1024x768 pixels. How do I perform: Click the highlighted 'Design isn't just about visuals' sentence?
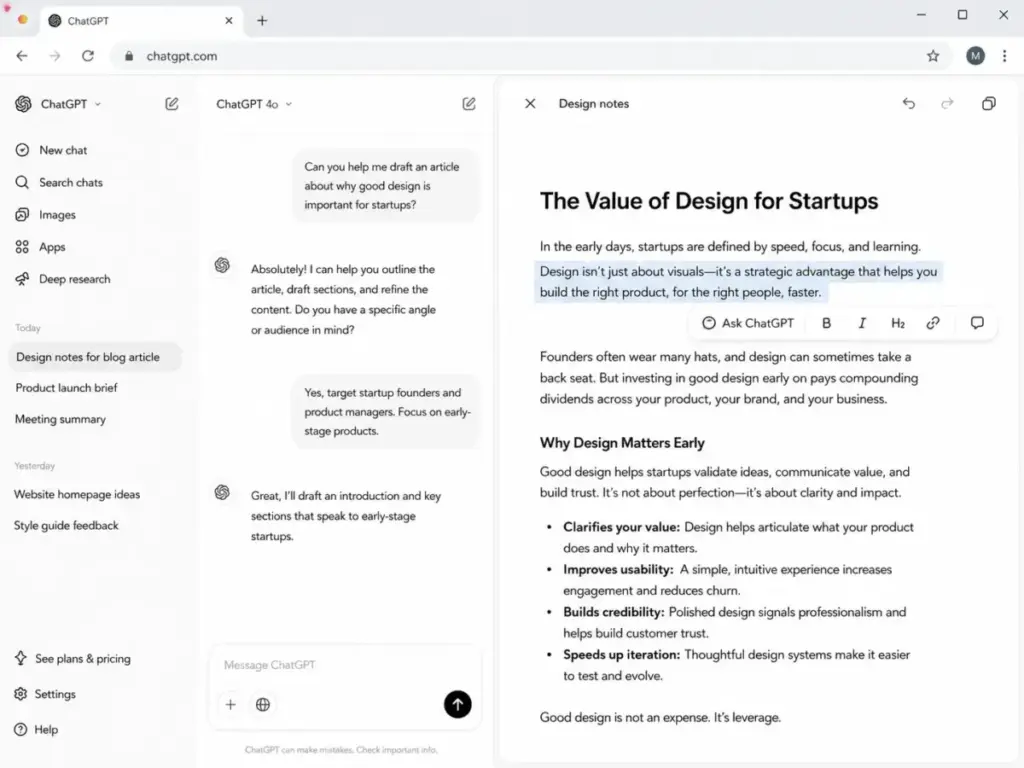[x=738, y=281]
